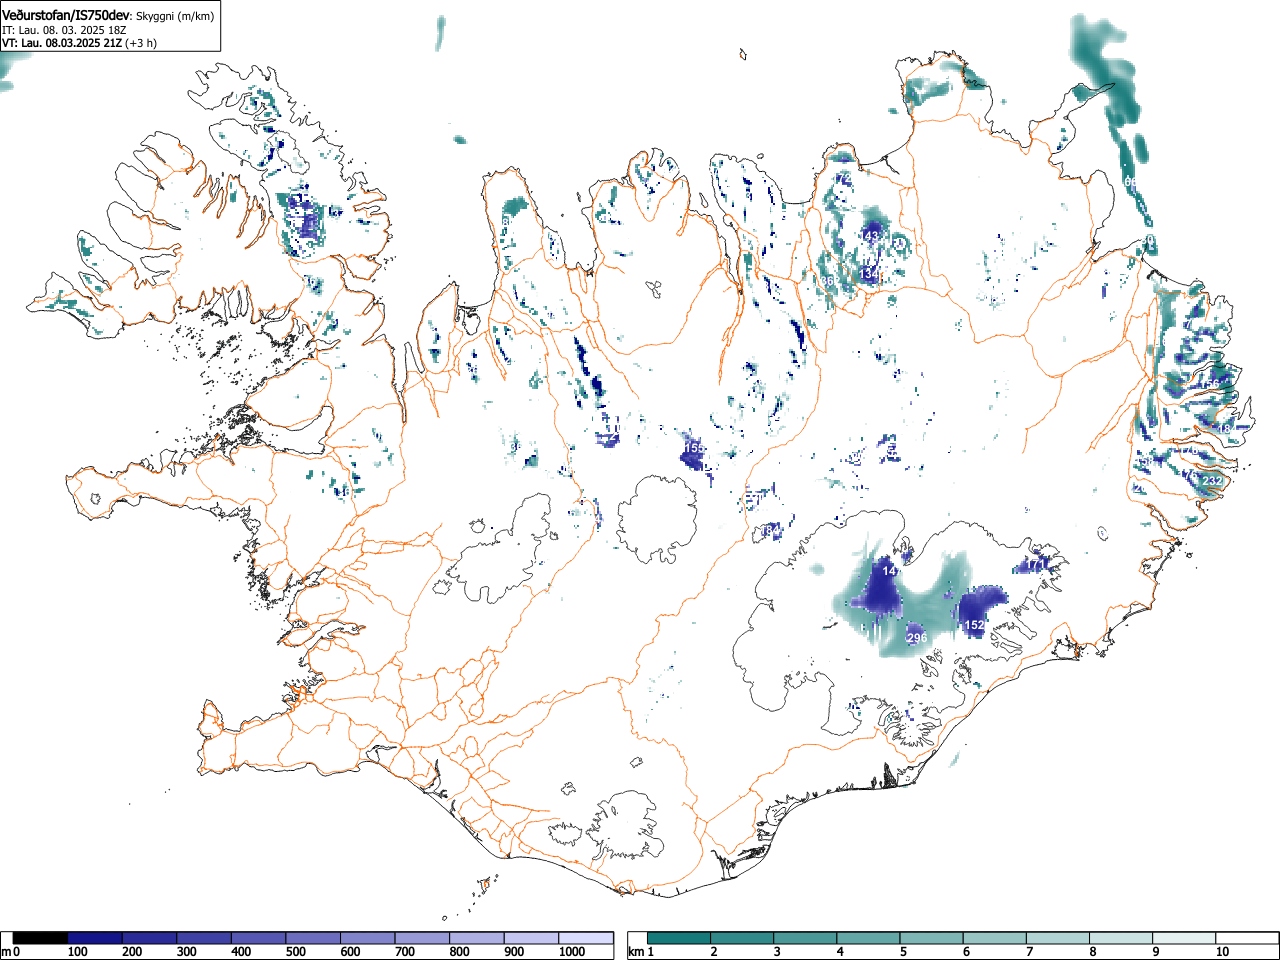
Task: Select the pale lilac 1000 m legend swatch
Action: (586, 938)
